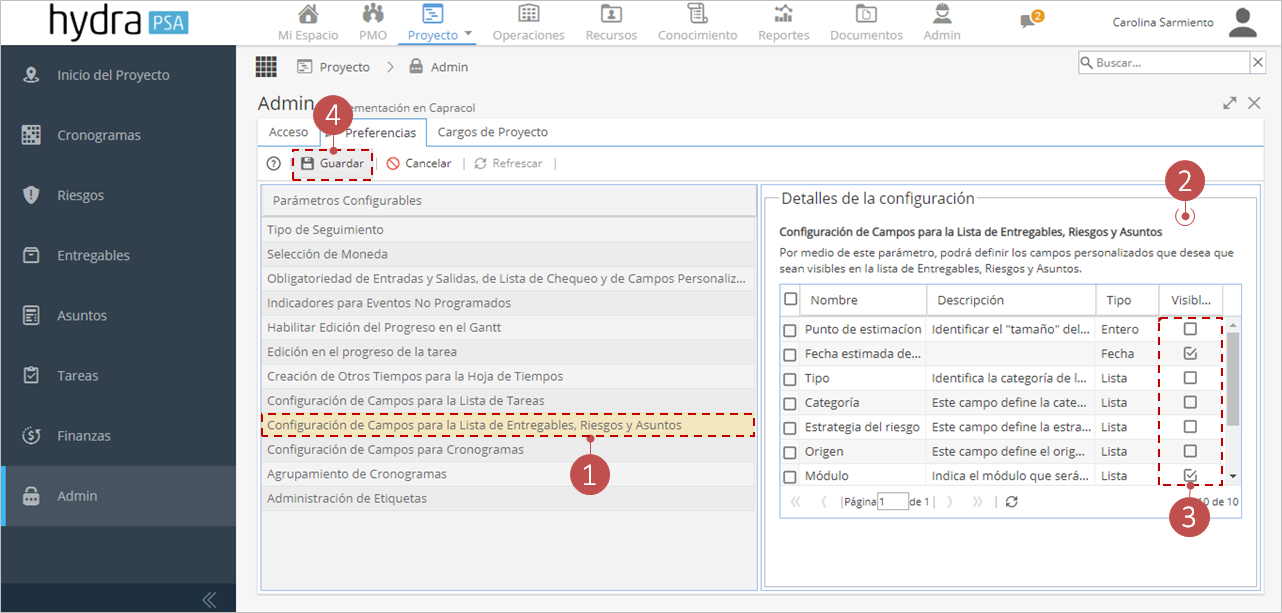Image resolution: width=1282 pixels, height=613 pixels.
Task: Select Agrupamiento de Cronogramas parameter
Action: click(508, 474)
